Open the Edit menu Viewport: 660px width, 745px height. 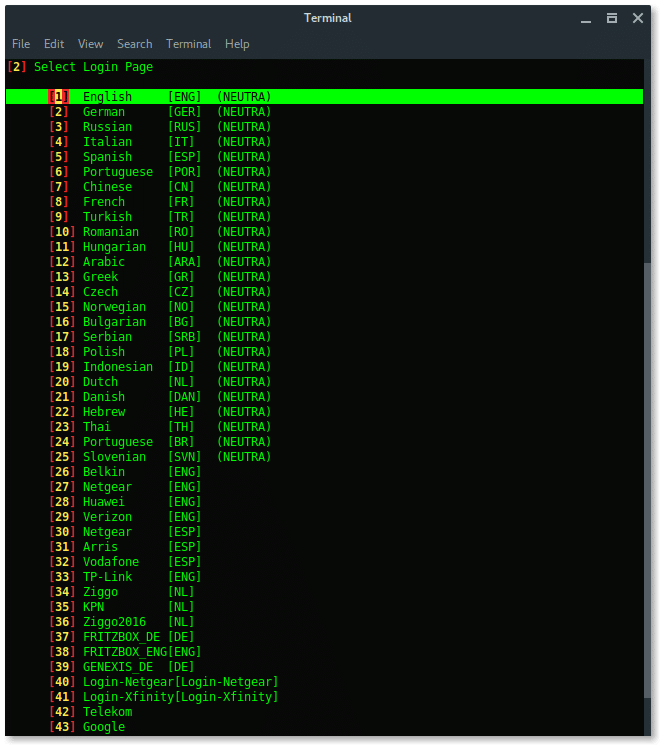coord(54,44)
